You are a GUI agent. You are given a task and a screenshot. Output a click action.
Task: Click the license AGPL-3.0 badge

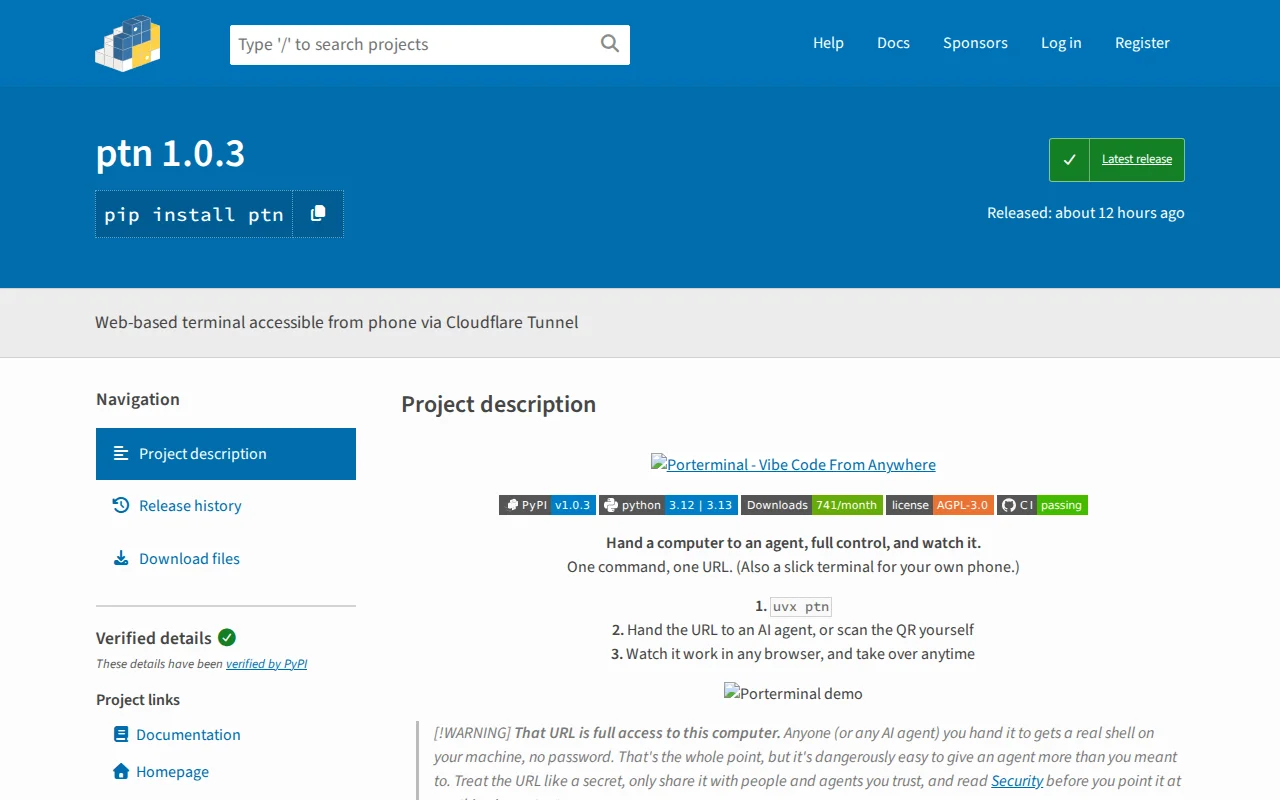point(940,505)
